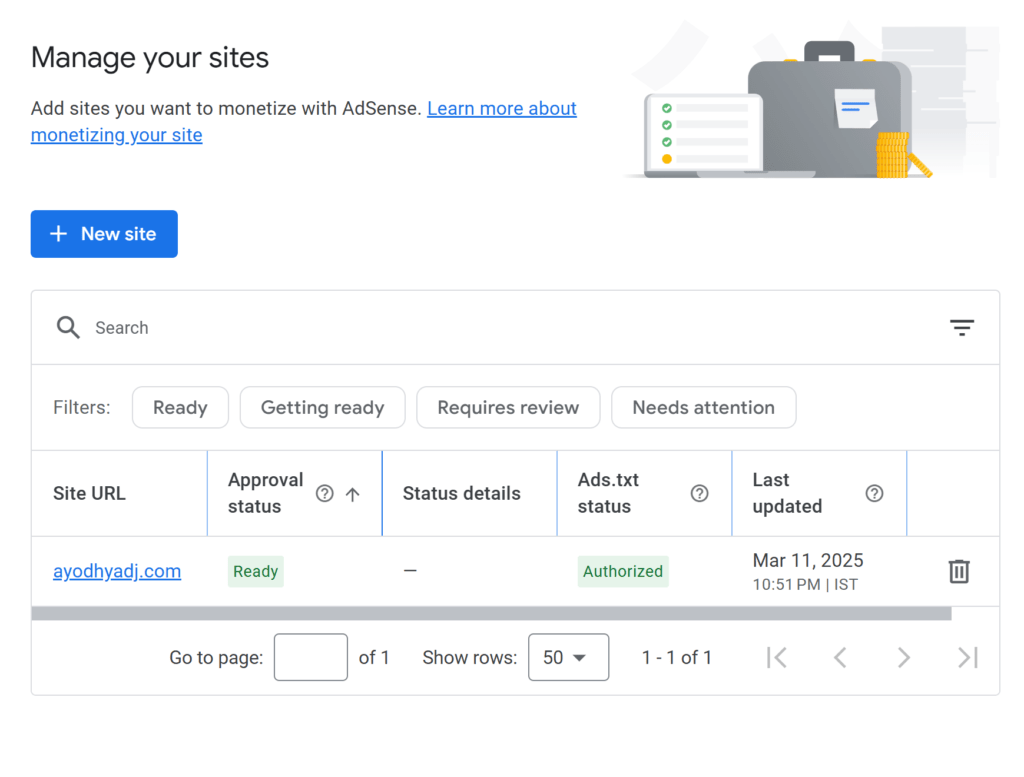
Task: Click the Approval status header label
Action: [266, 493]
